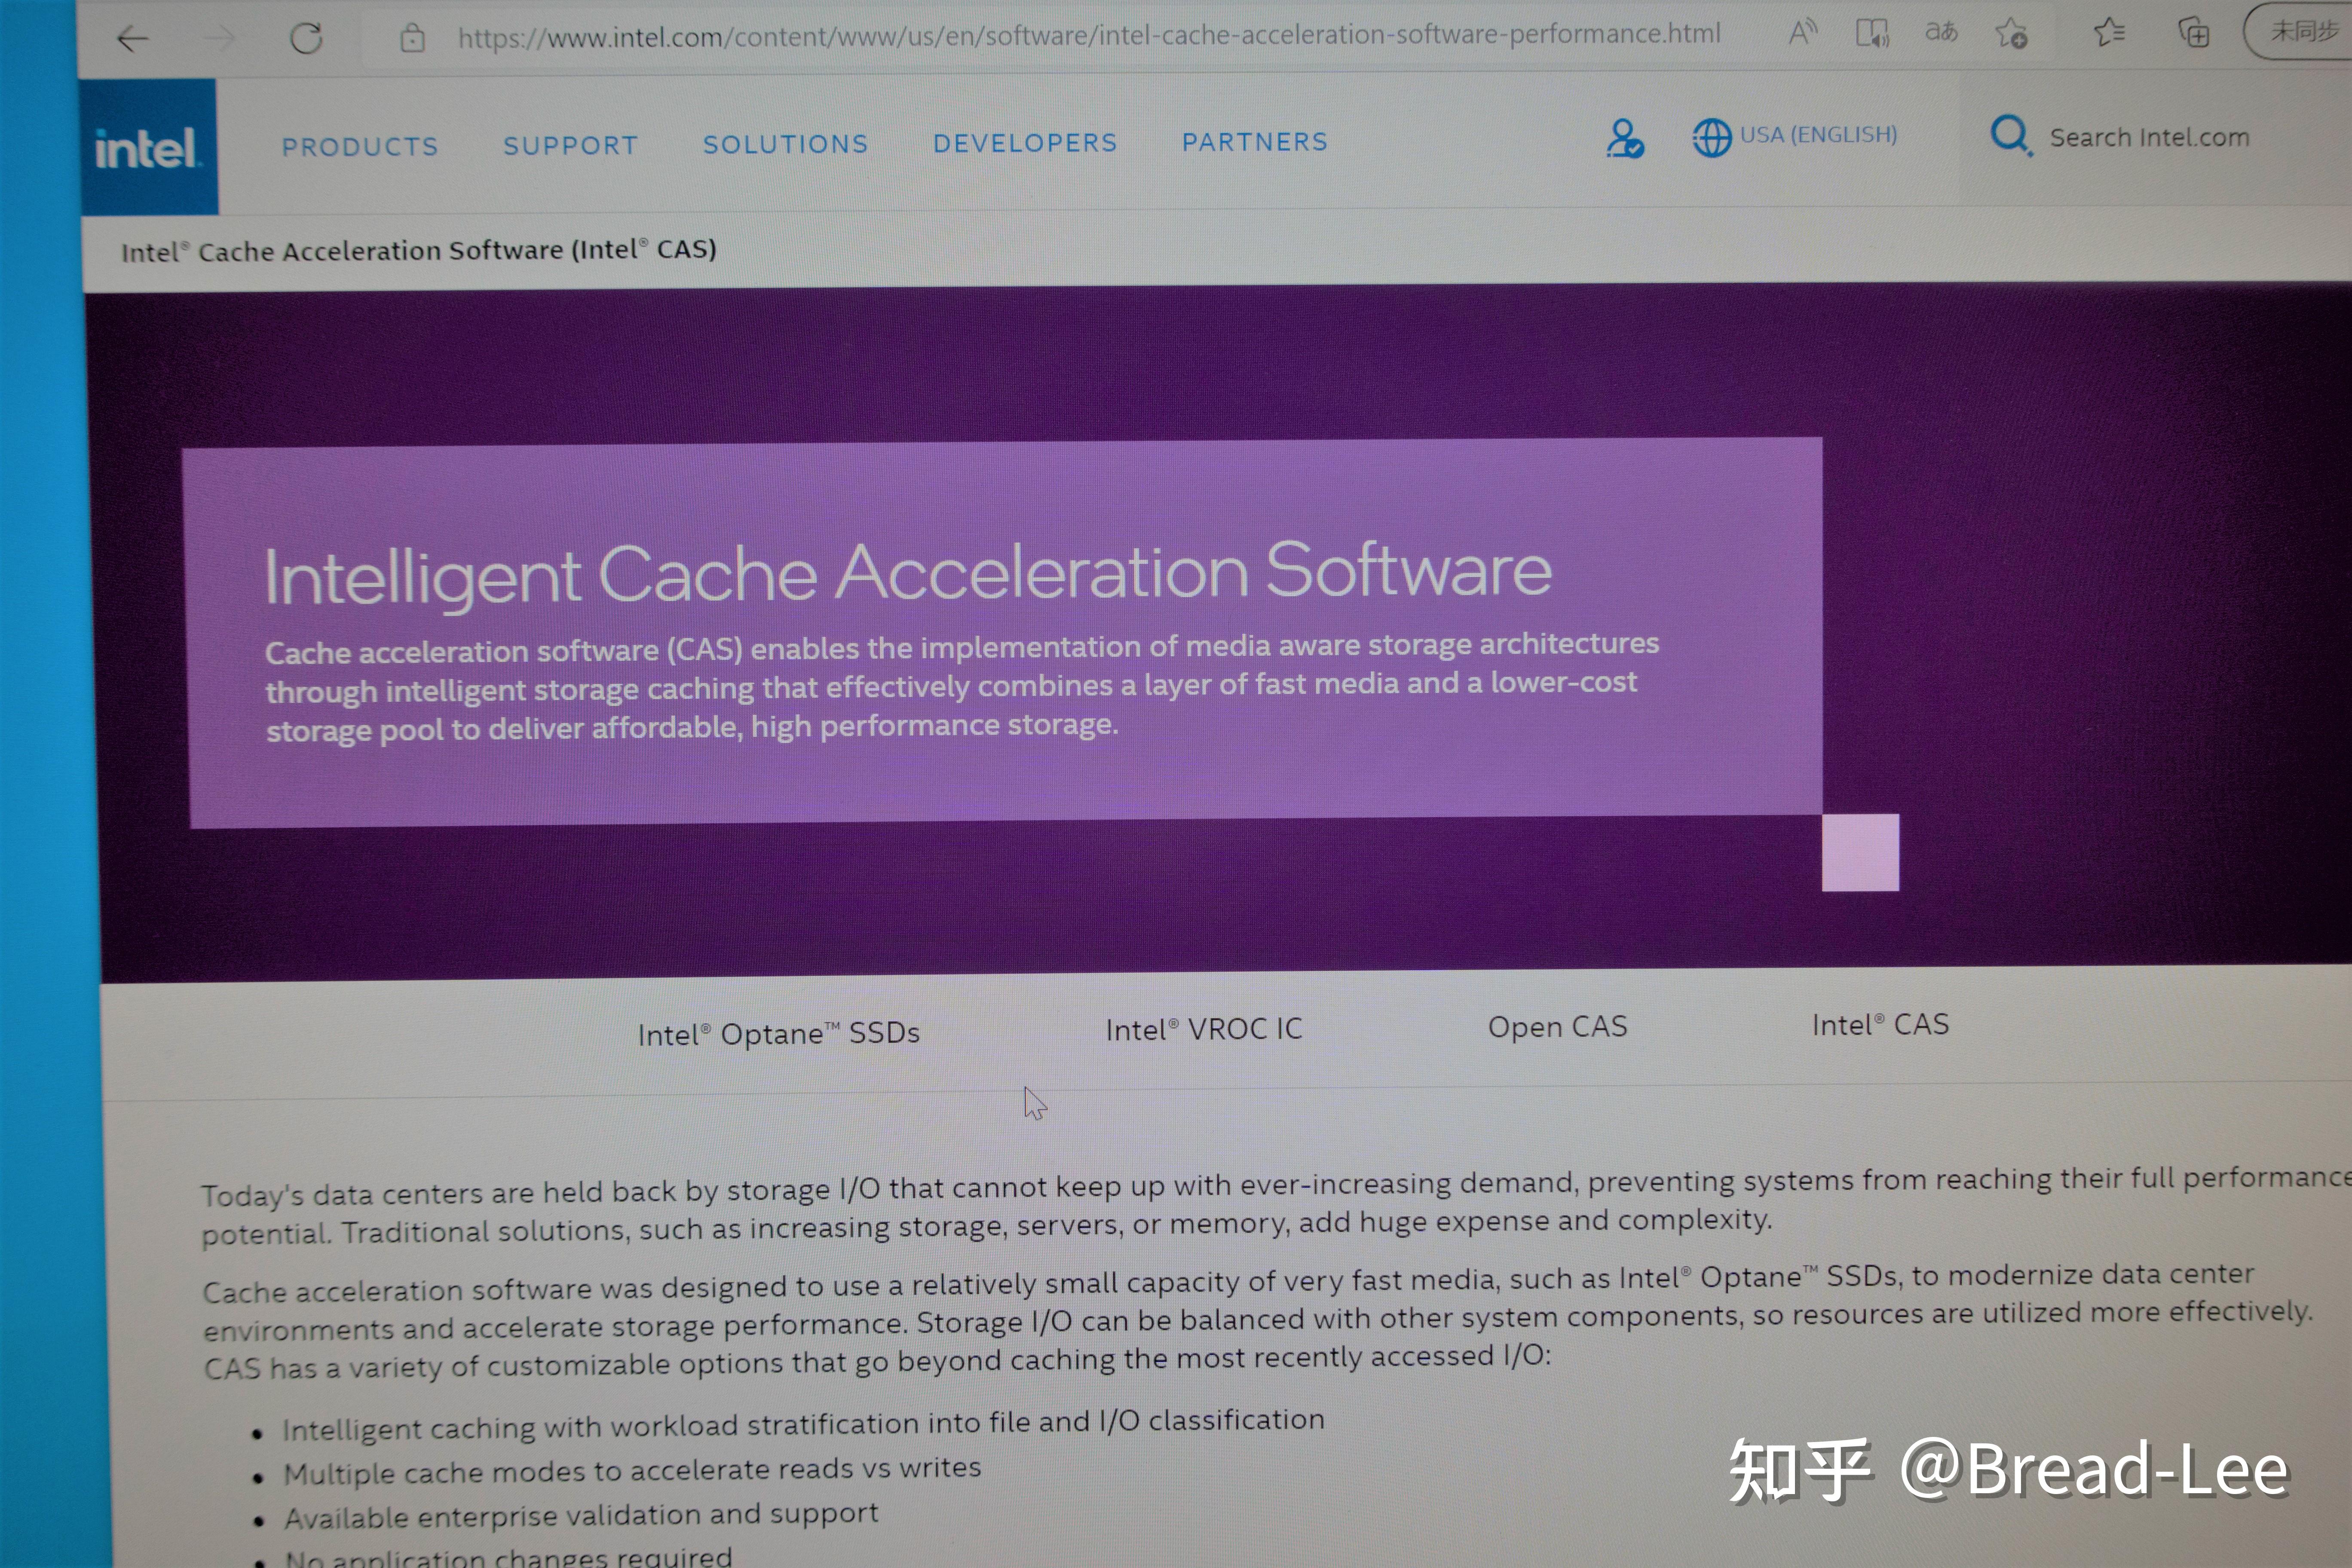Image resolution: width=2352 pixels, height=1568 pixels.
Task: Reload the page with refresh icon
Action: point(306,39)
